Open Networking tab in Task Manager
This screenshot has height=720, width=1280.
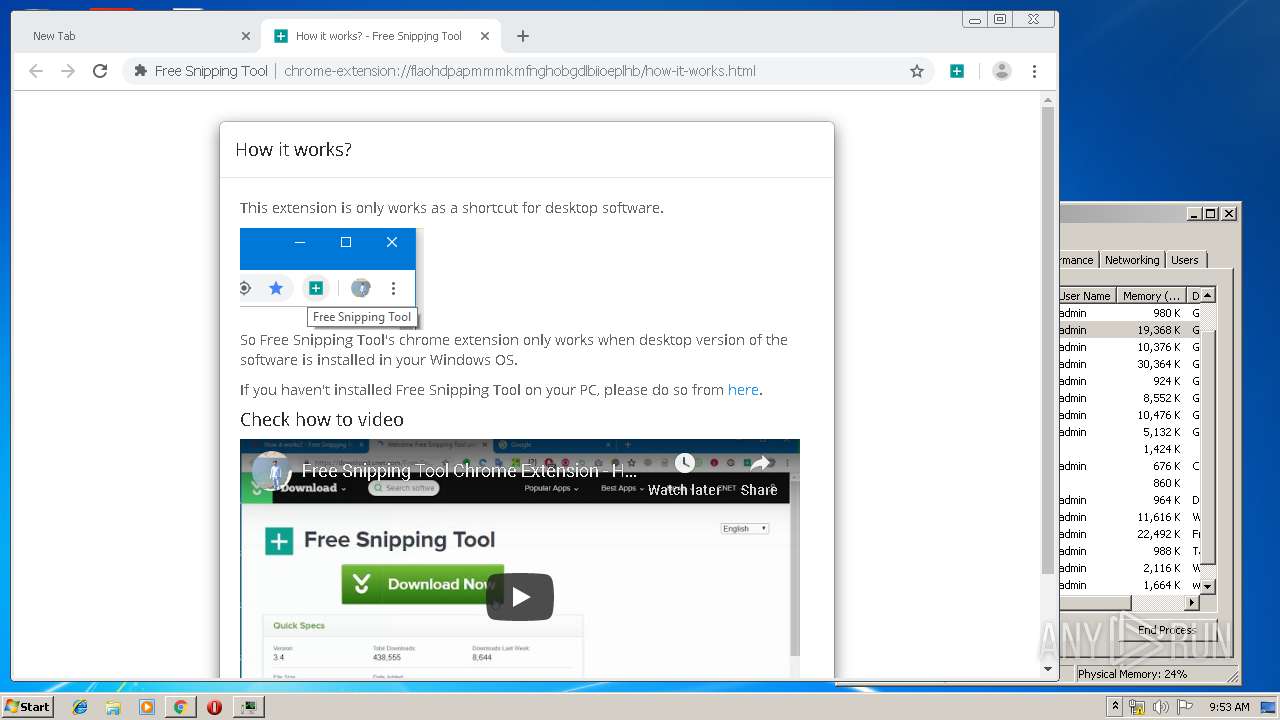[1132, 260]
